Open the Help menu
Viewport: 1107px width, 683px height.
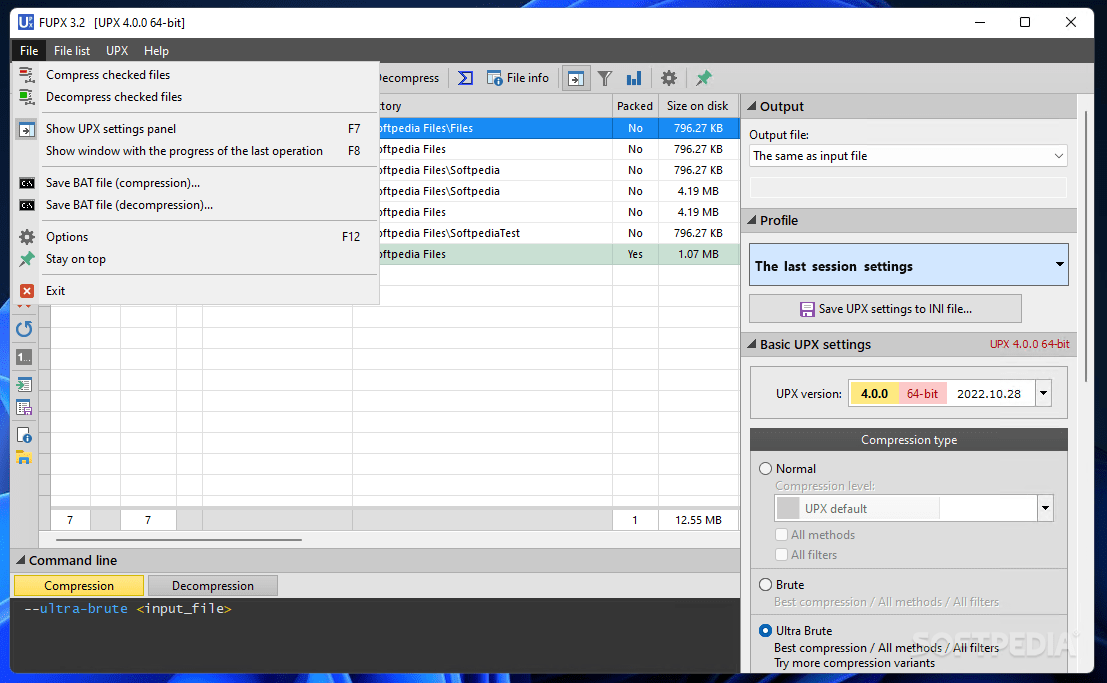point(156,51)
